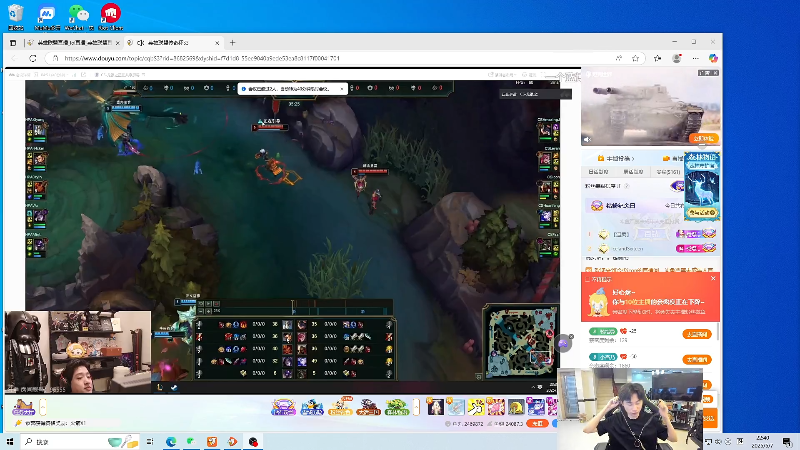Select the third ranking list tab
This screenshot has width=800, height=450.
click(x=668, y=172)
